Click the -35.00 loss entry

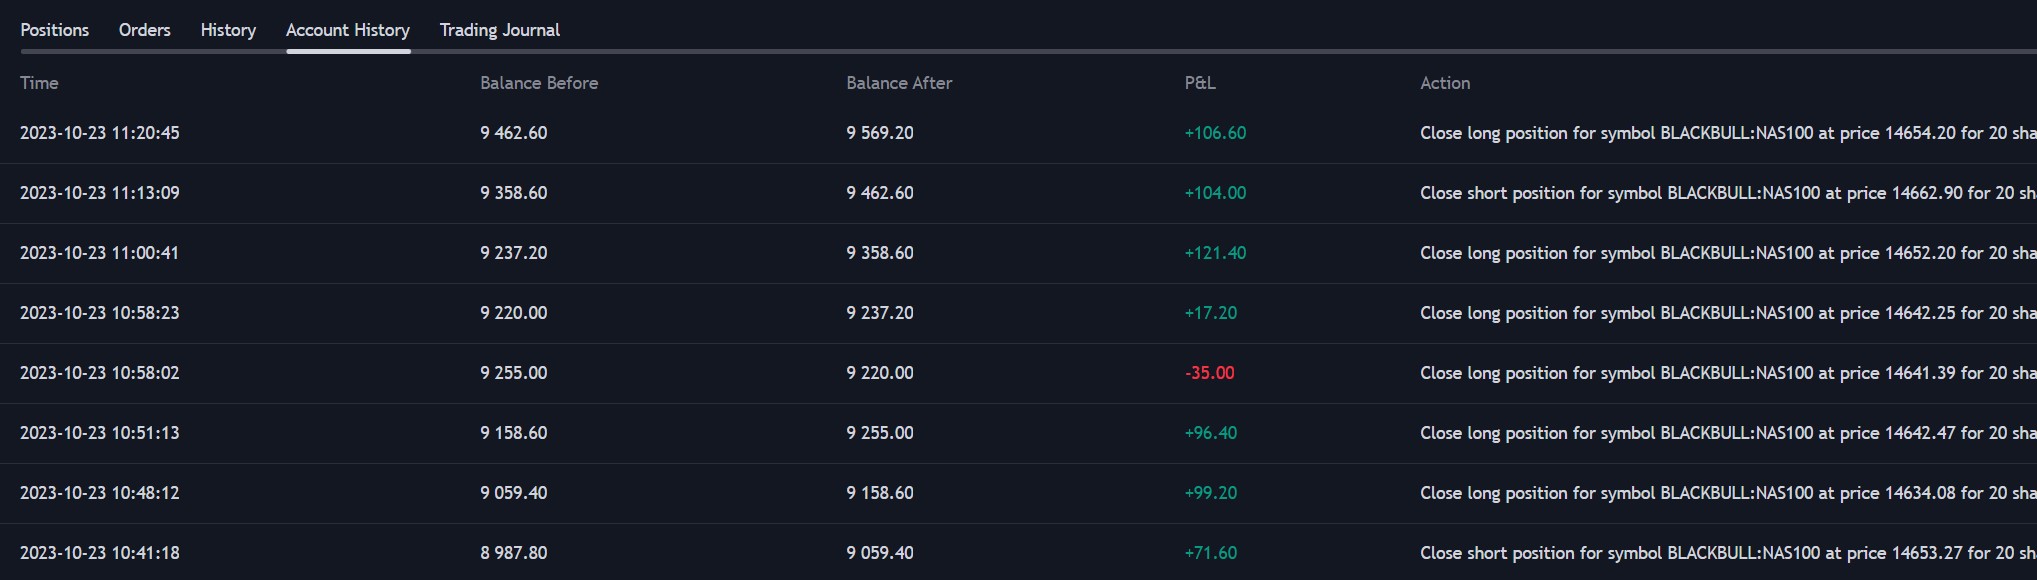(1209, 373)
